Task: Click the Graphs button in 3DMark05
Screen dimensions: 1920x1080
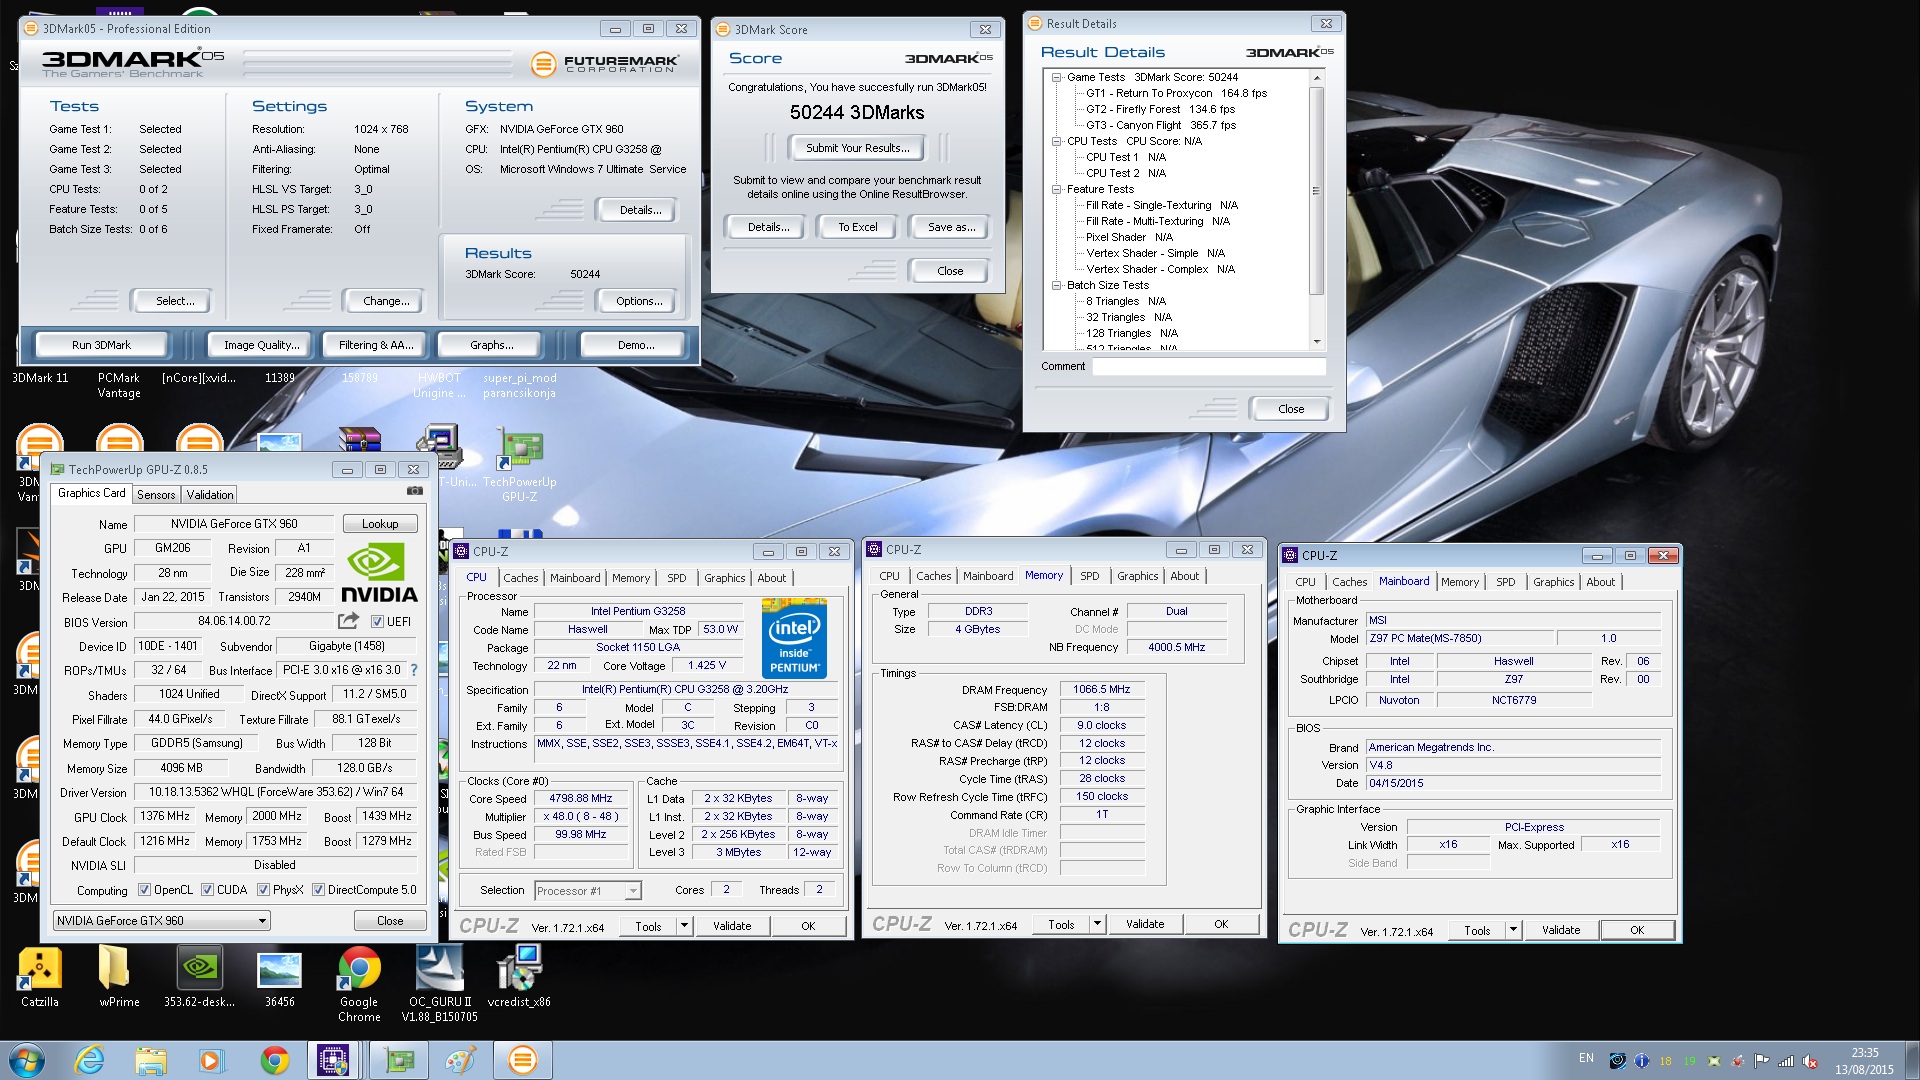Action: tap(491, 345)
